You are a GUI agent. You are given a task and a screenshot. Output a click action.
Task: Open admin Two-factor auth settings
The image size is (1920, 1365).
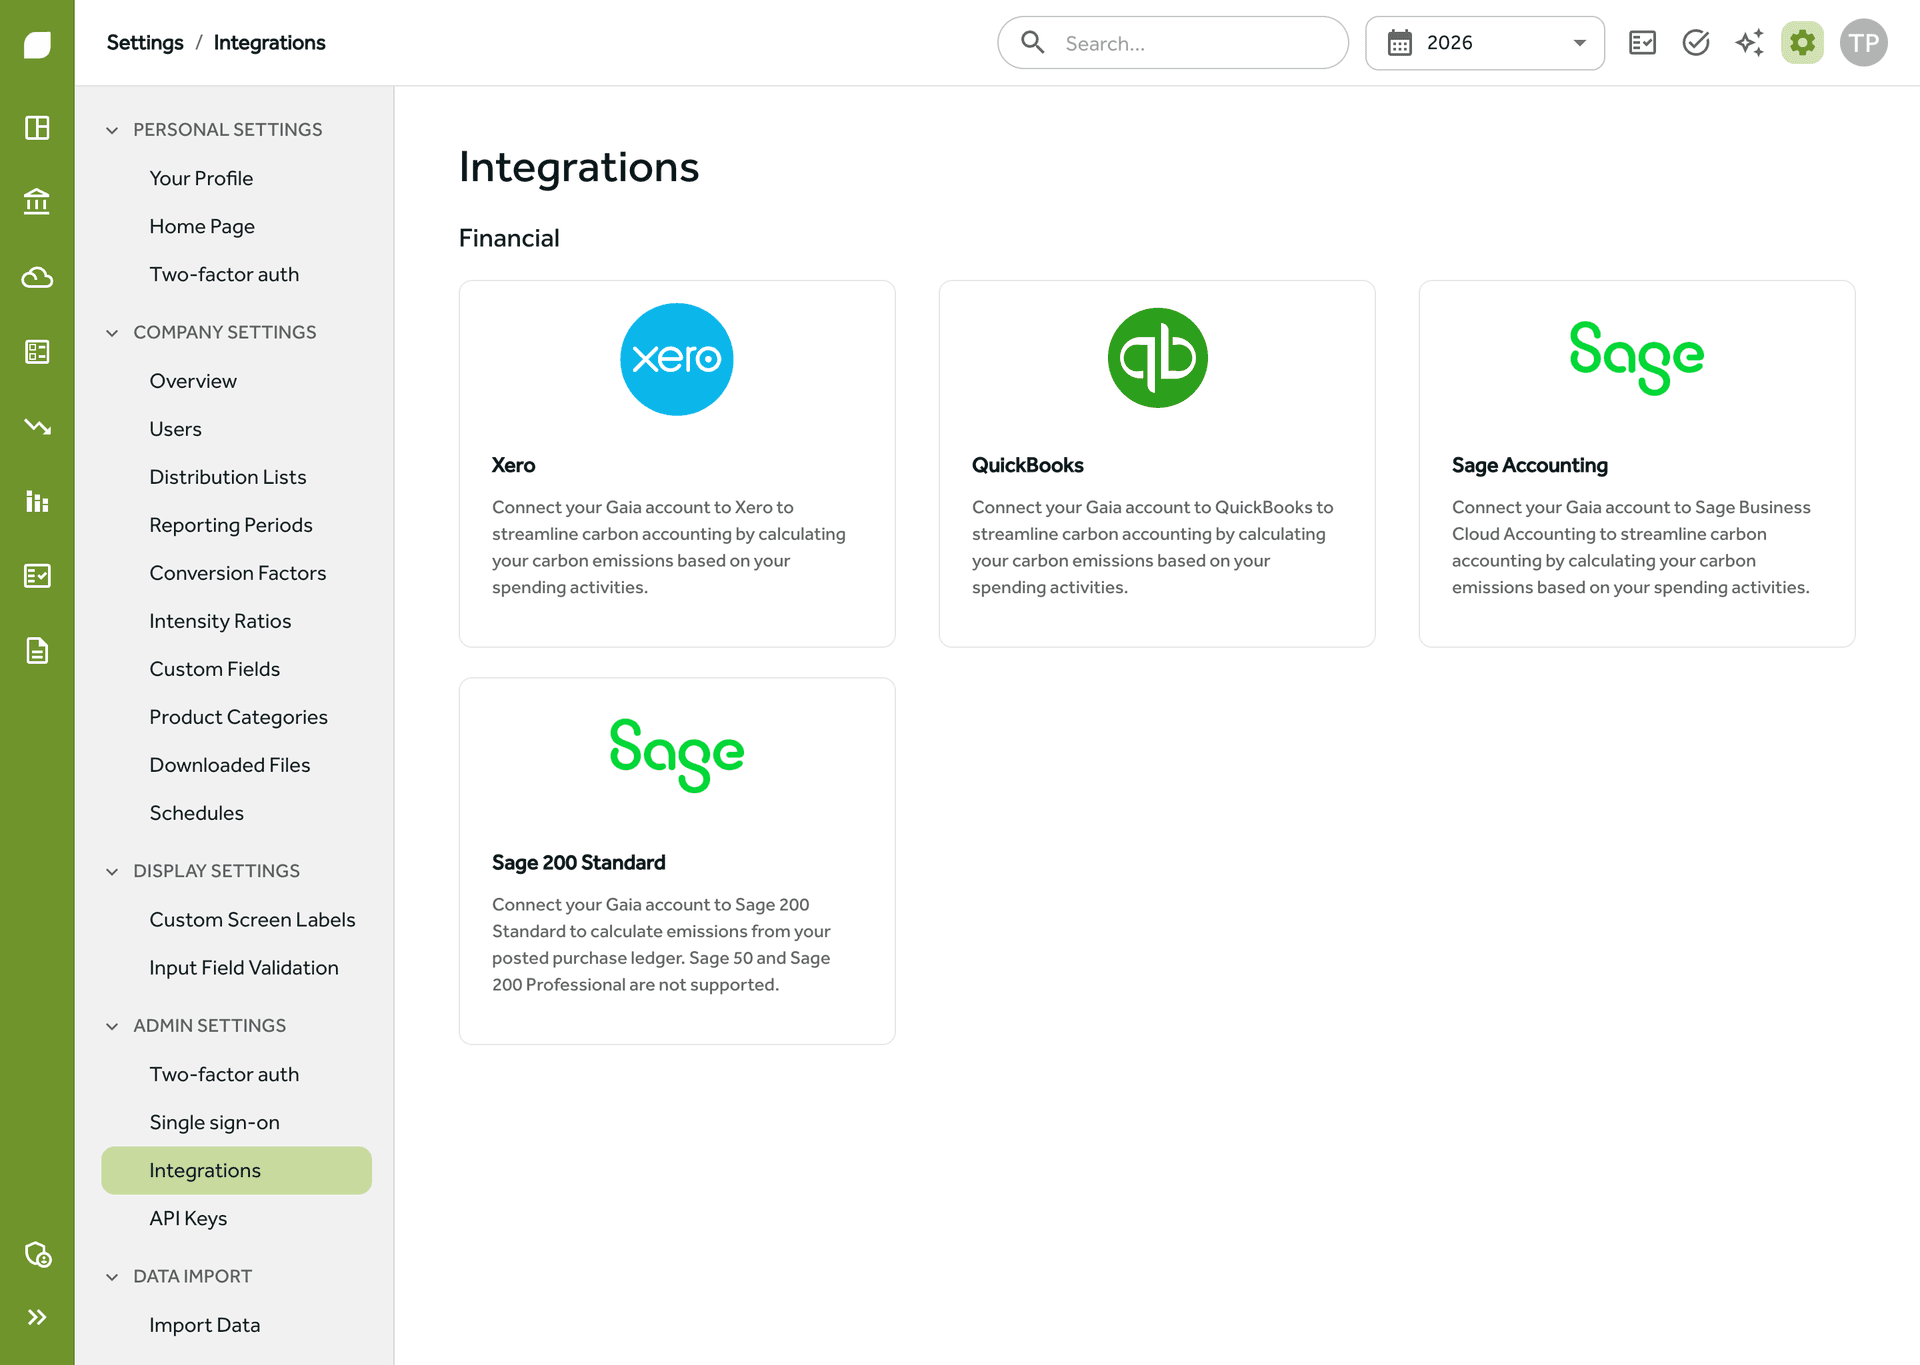pos(224,1074)
